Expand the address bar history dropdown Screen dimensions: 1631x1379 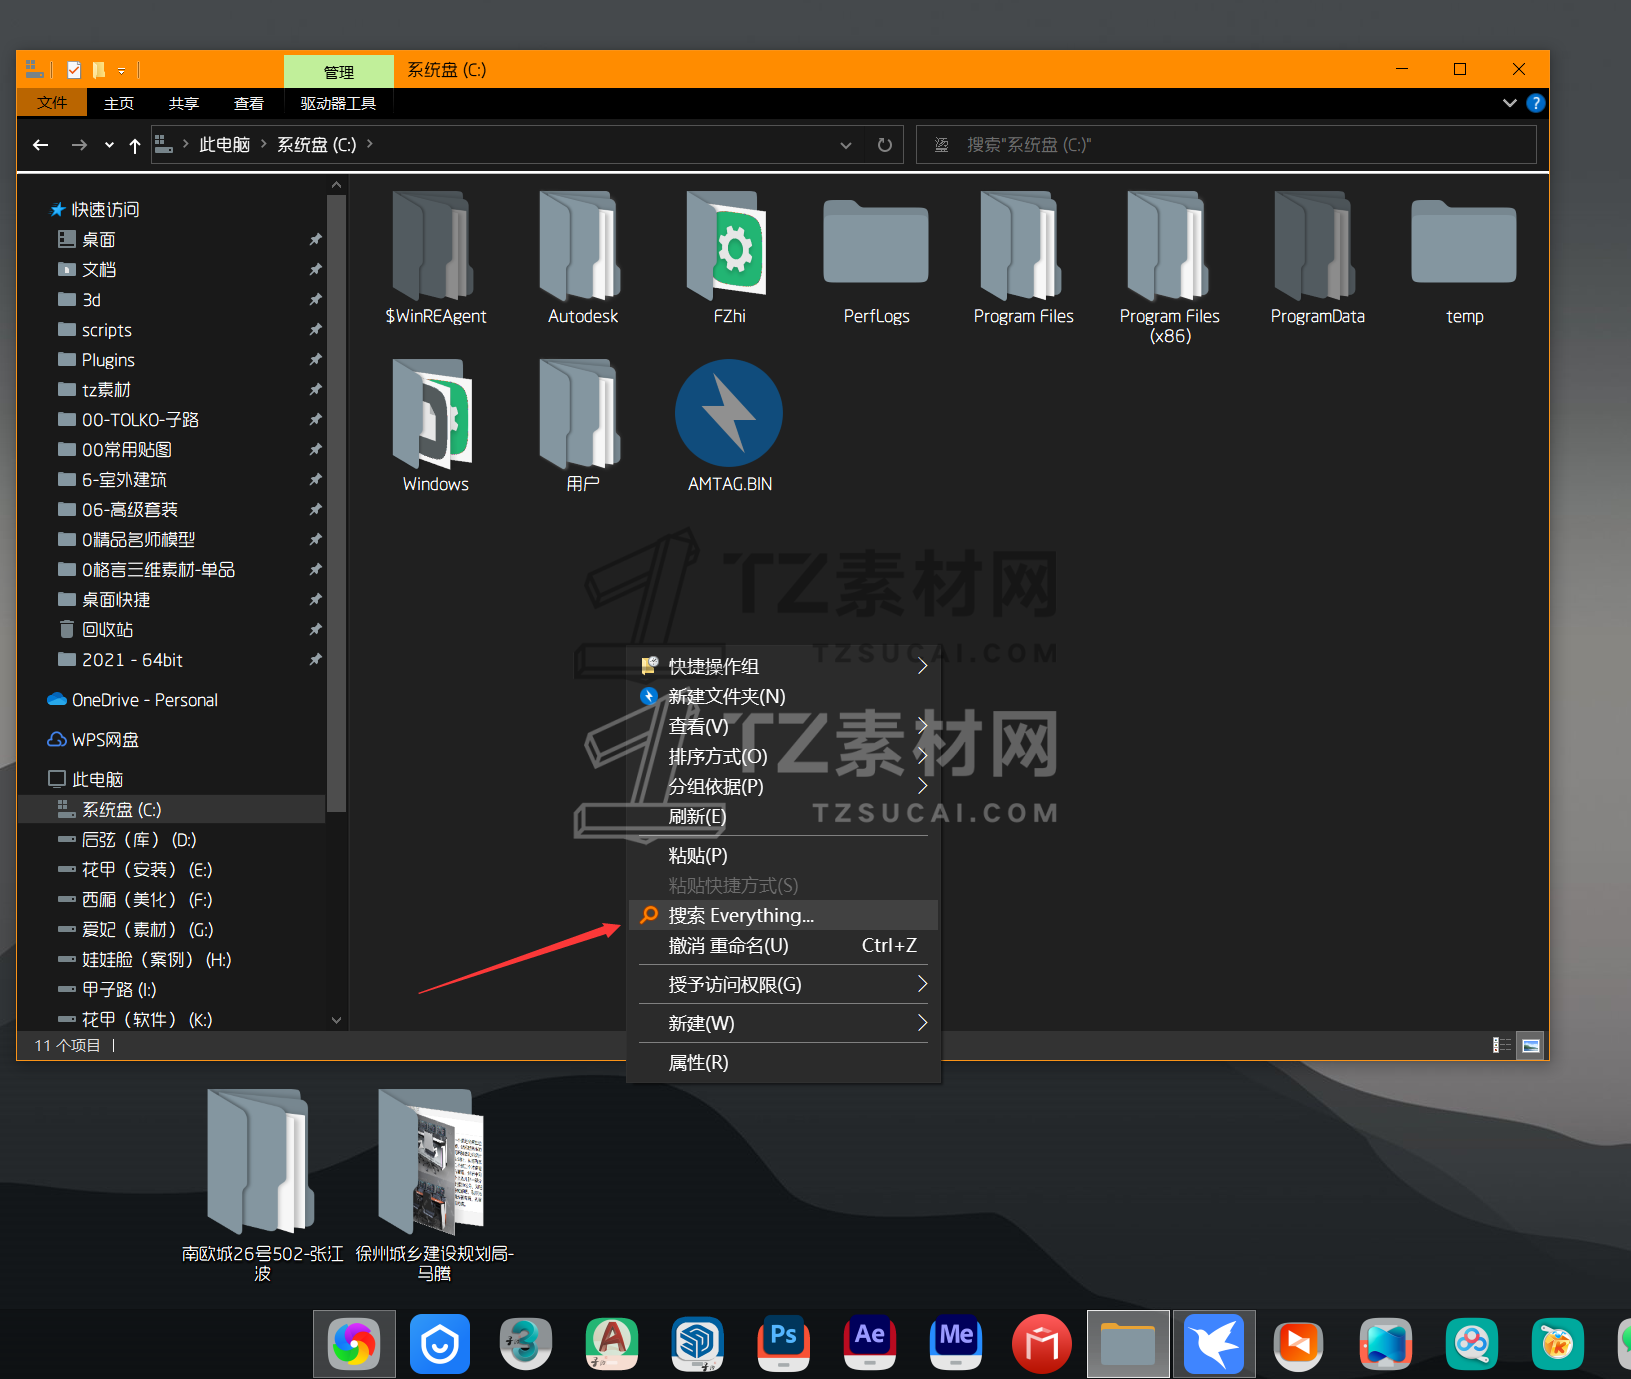point(846,145)
